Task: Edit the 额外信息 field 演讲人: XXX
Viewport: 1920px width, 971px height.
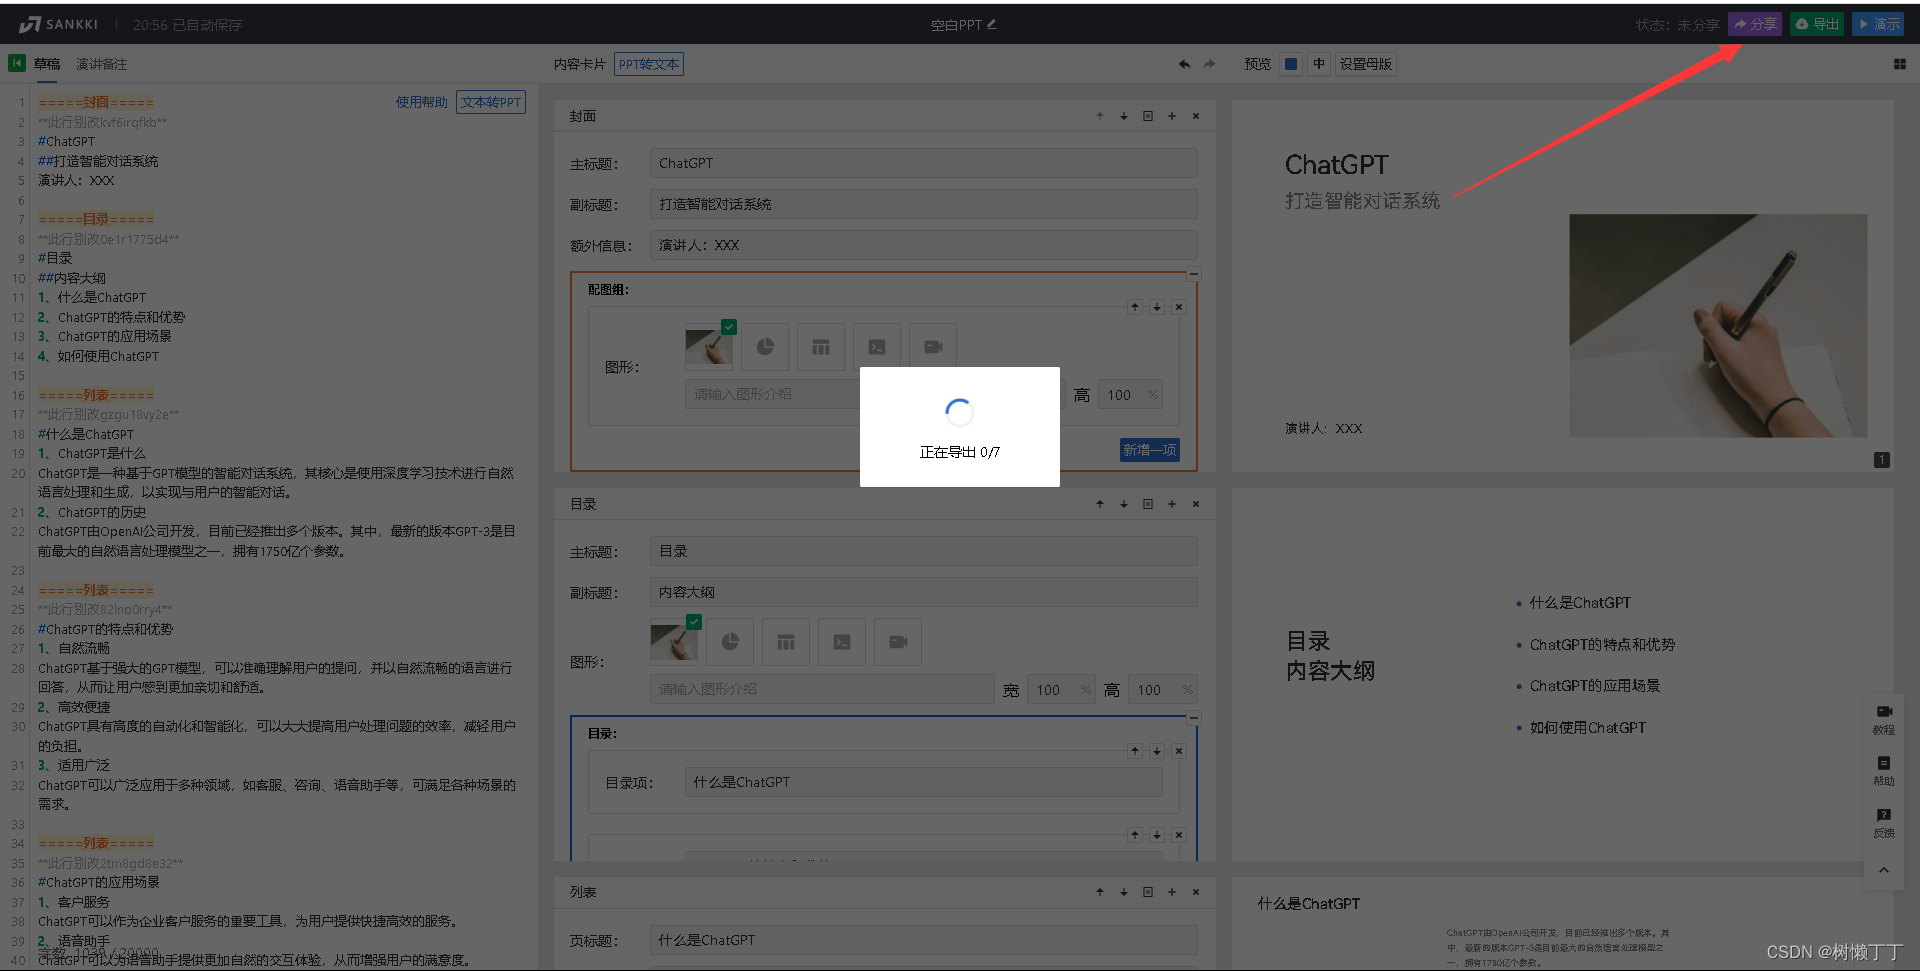Action: (923, 245)
